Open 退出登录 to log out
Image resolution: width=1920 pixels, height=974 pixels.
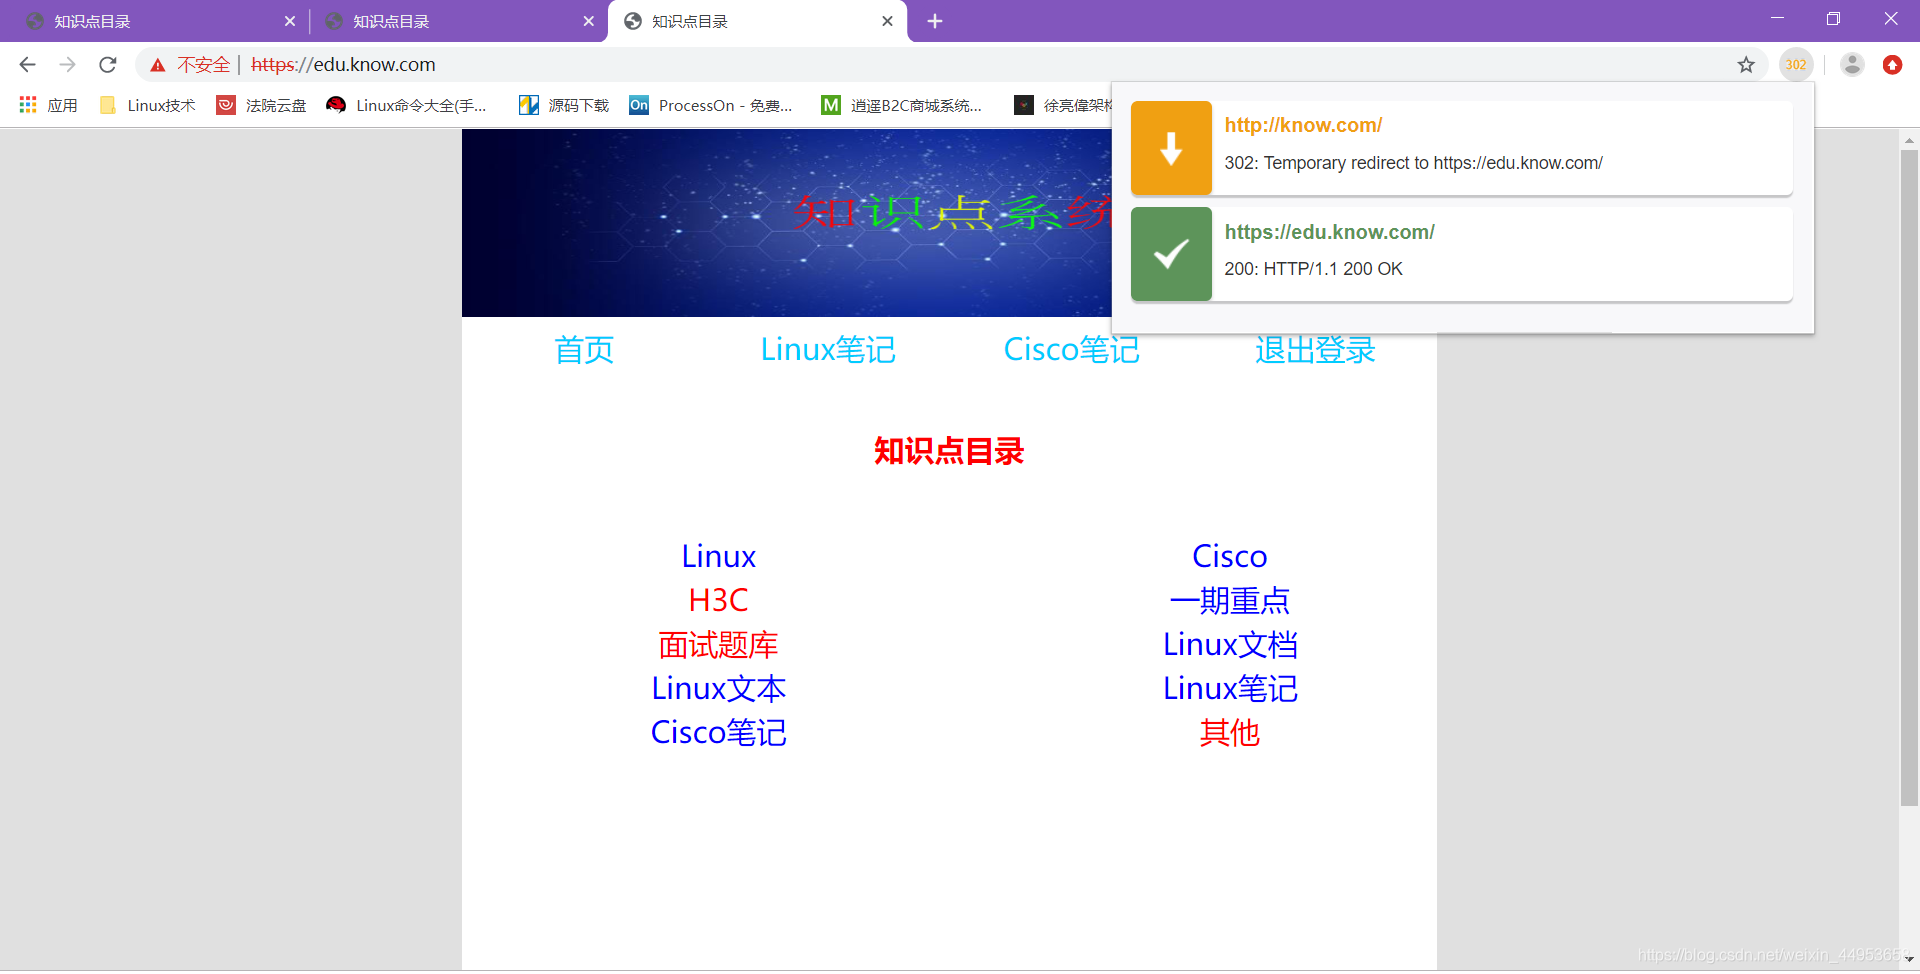(1314, 350)
